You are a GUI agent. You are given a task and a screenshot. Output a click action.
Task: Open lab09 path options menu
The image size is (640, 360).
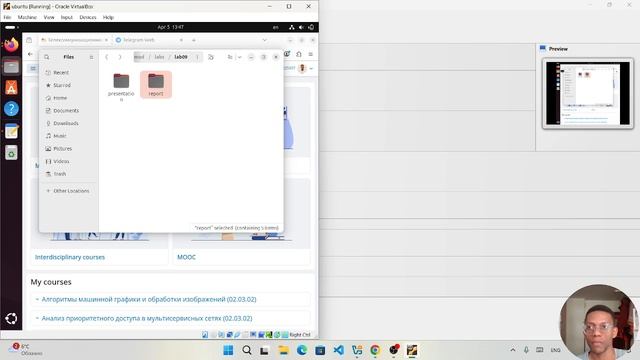pos(197,57)
